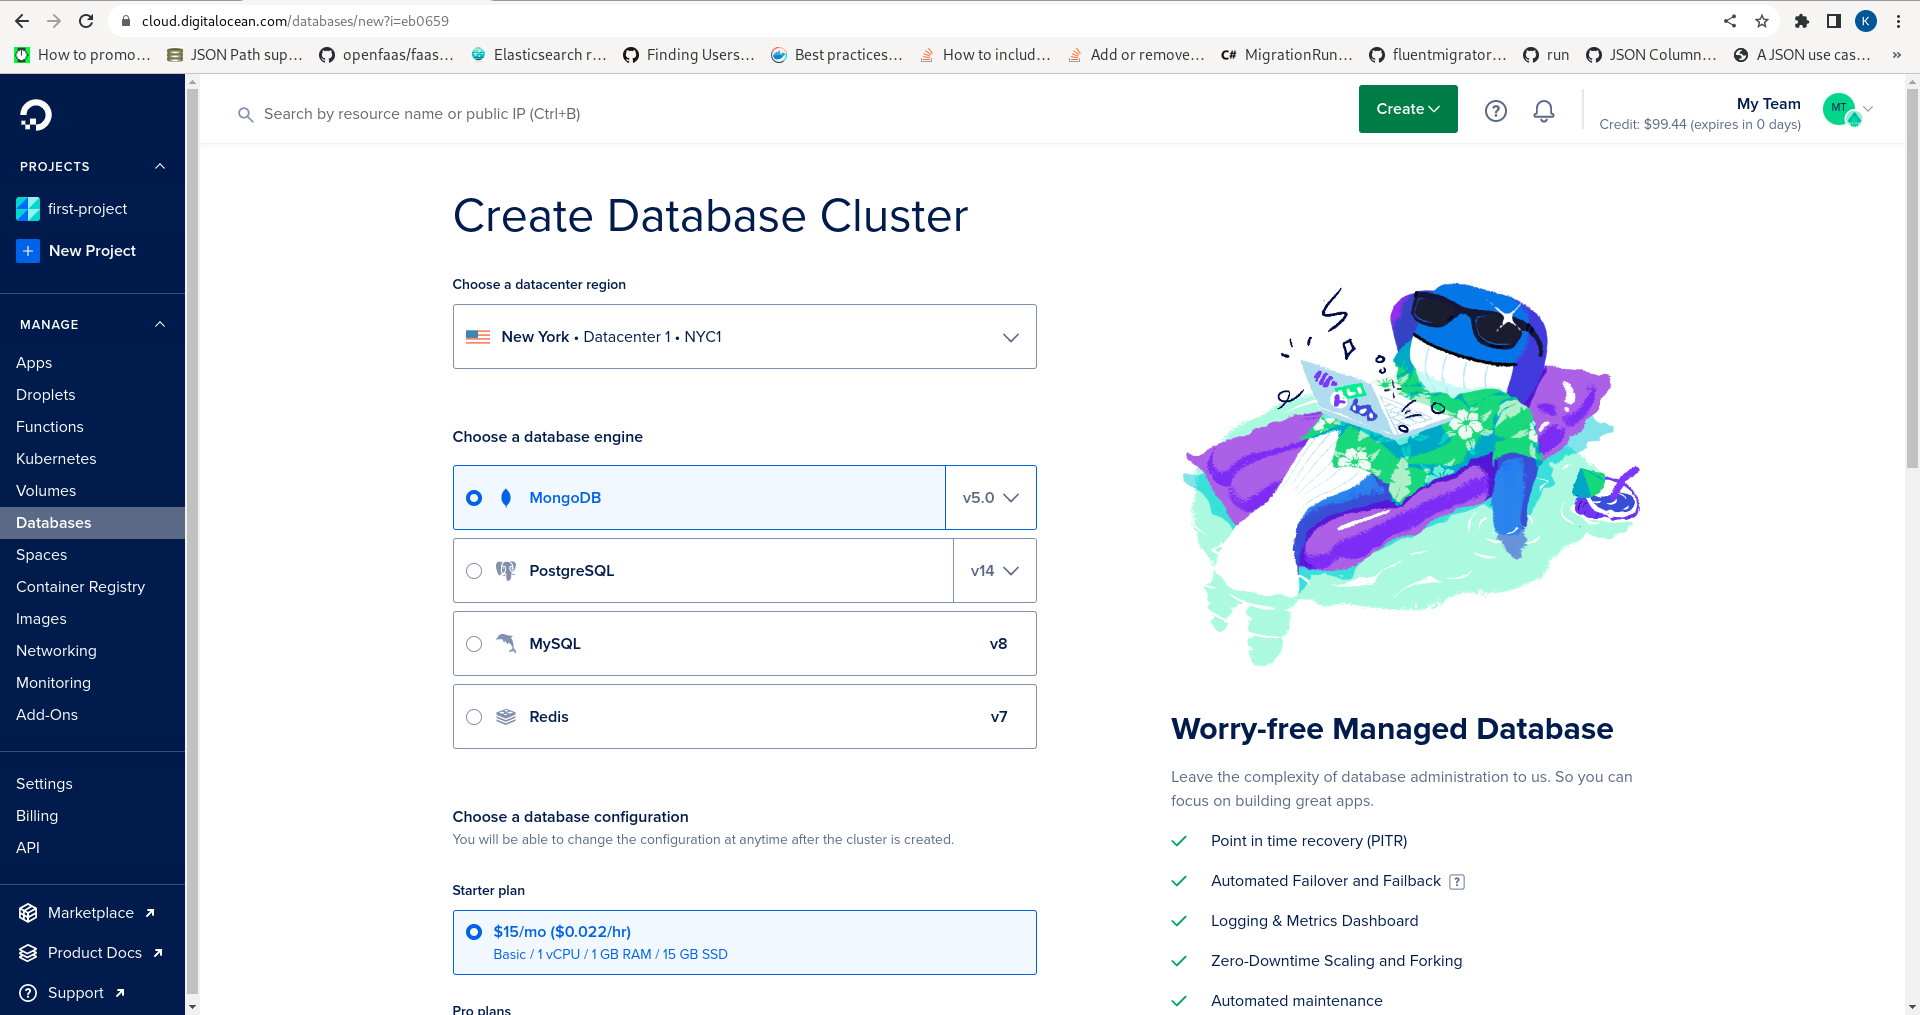Select the MySQL radio button
1920x1015 pixels.
pos(474,644)
